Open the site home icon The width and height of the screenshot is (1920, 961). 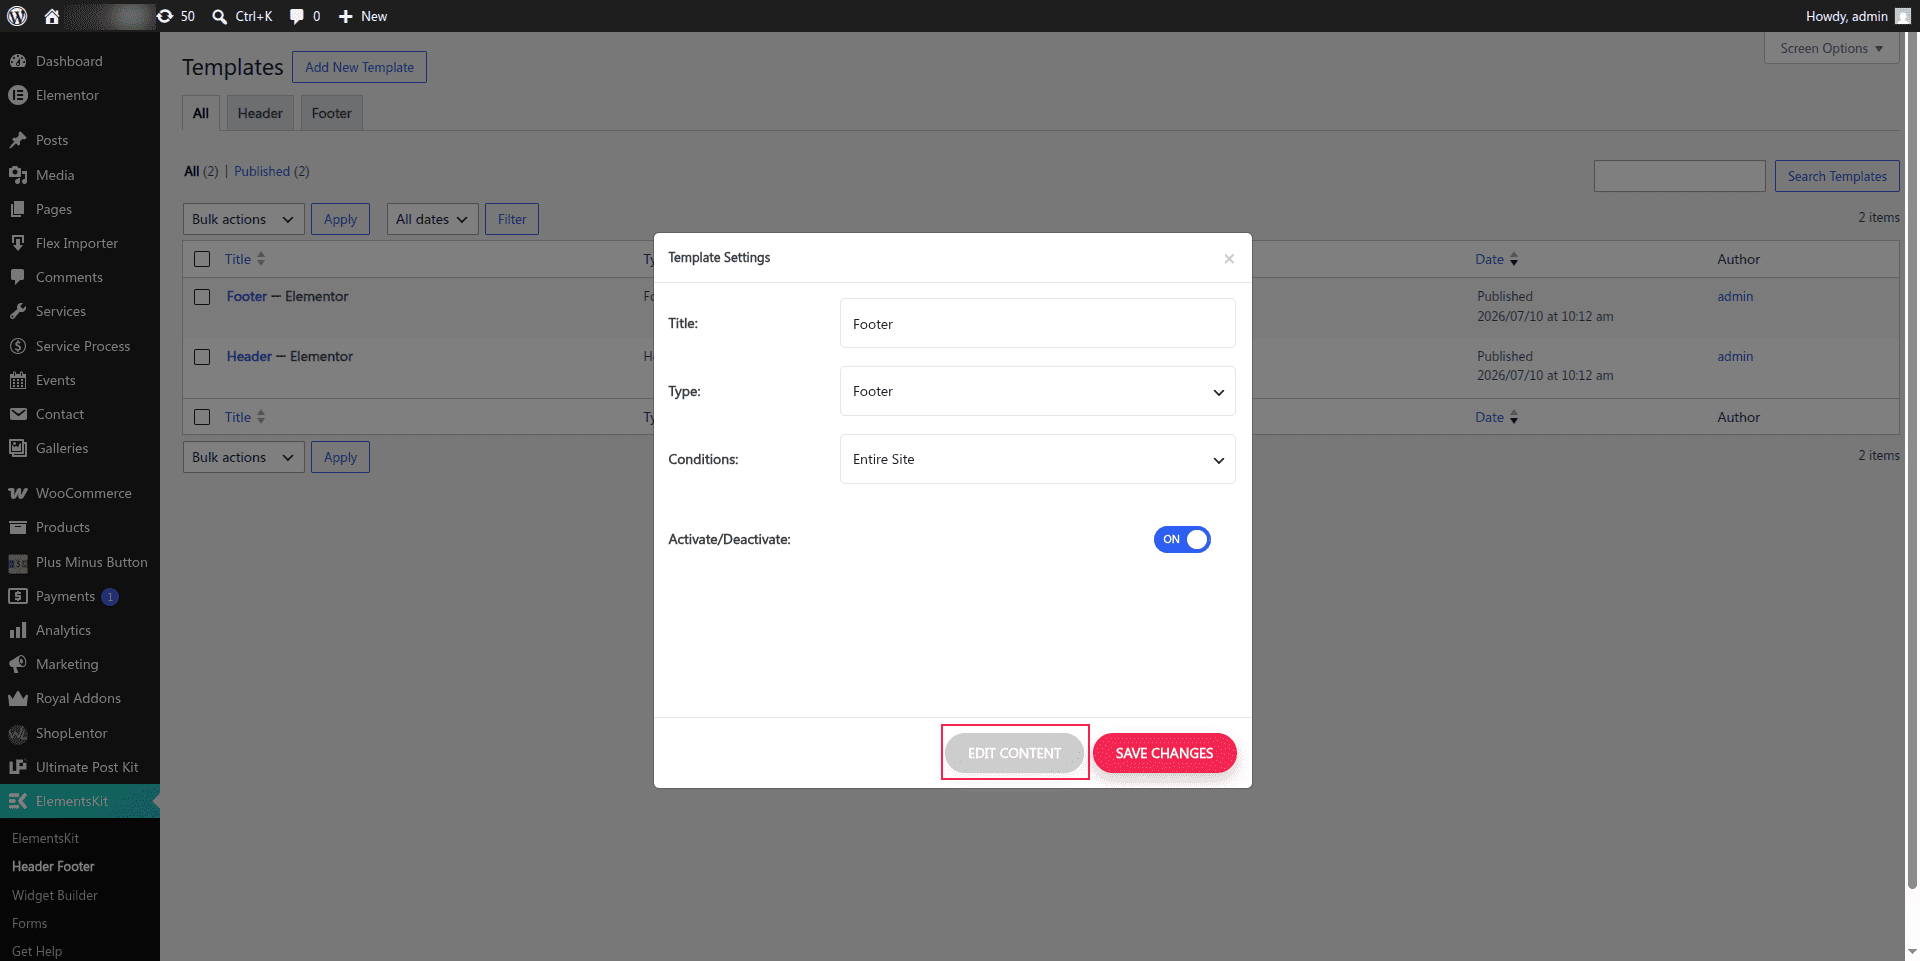coord(52,16)
